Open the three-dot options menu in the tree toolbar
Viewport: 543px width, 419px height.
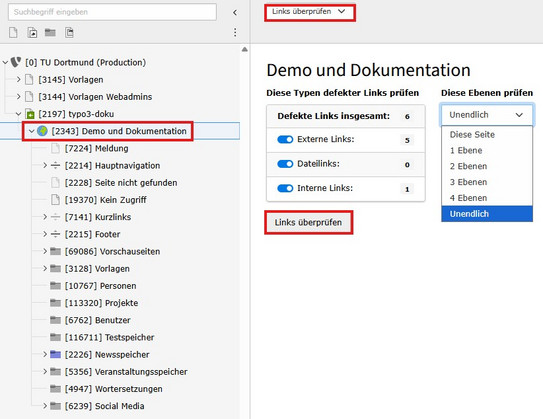[x=235, y=33]
